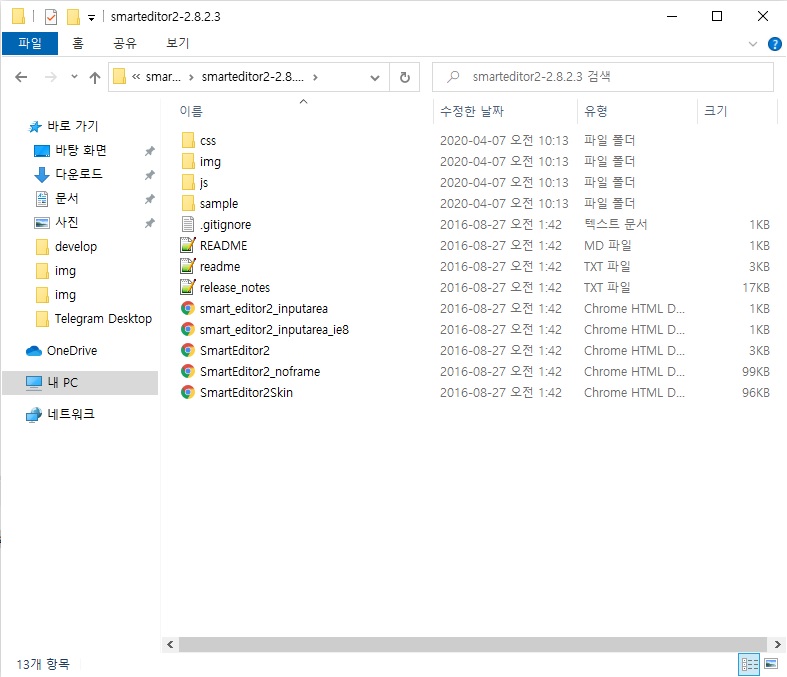Viewport: 787px width, 677px height.
Task: Switch to details view layout
Action: [x=749, y=664]
